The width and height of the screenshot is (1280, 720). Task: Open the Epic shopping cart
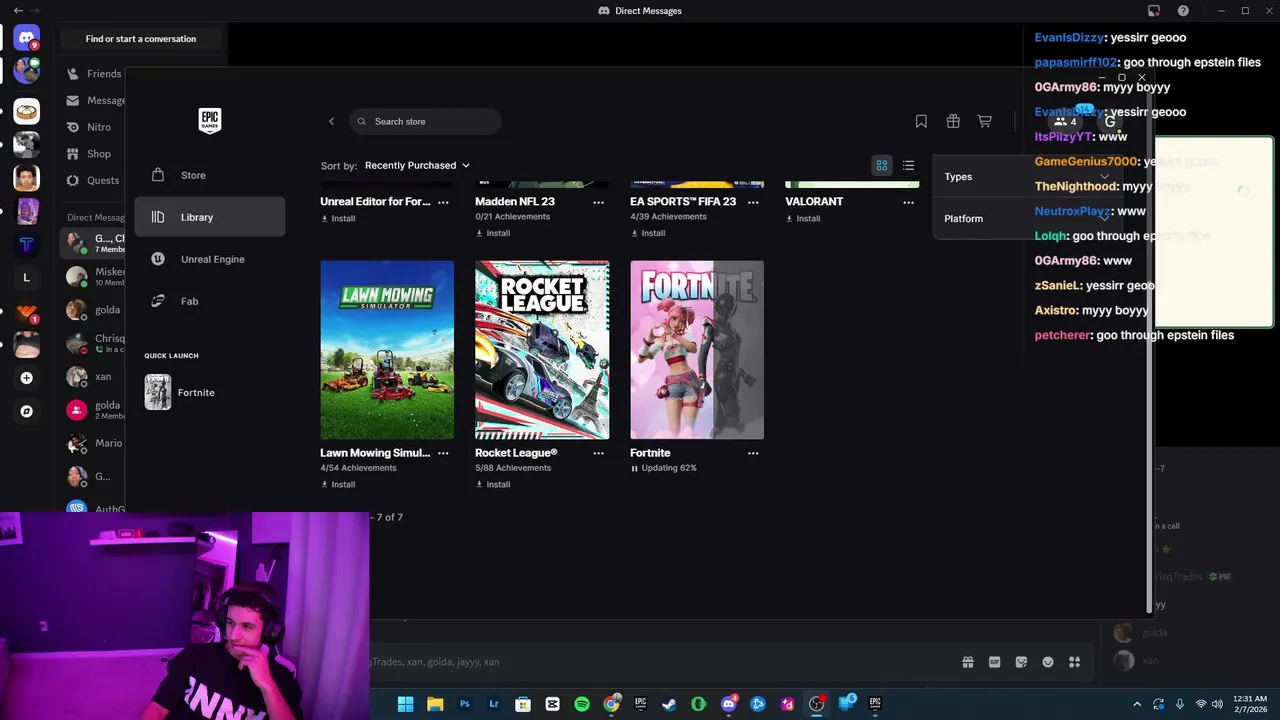tap(985, 122)
